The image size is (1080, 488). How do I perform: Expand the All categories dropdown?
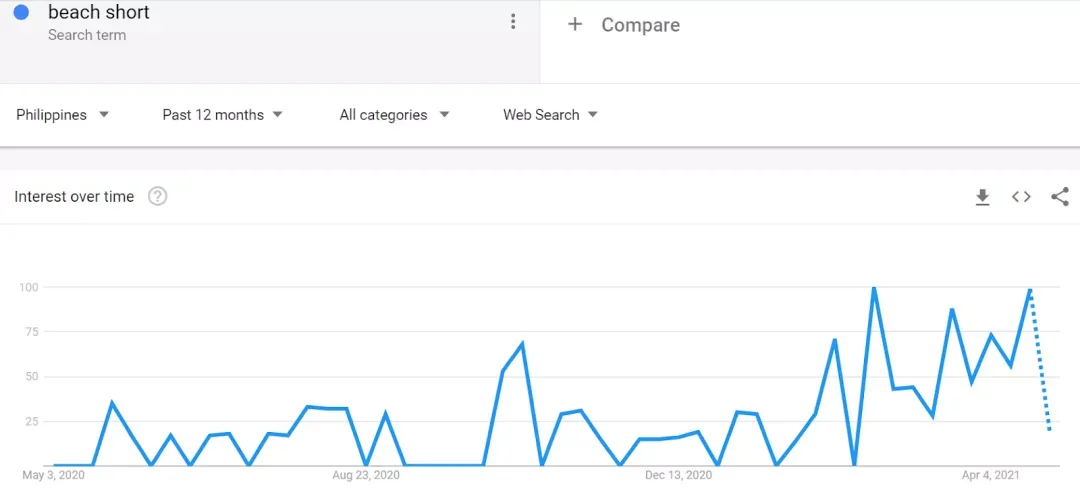pyautogui.click(x=394, y=115)
